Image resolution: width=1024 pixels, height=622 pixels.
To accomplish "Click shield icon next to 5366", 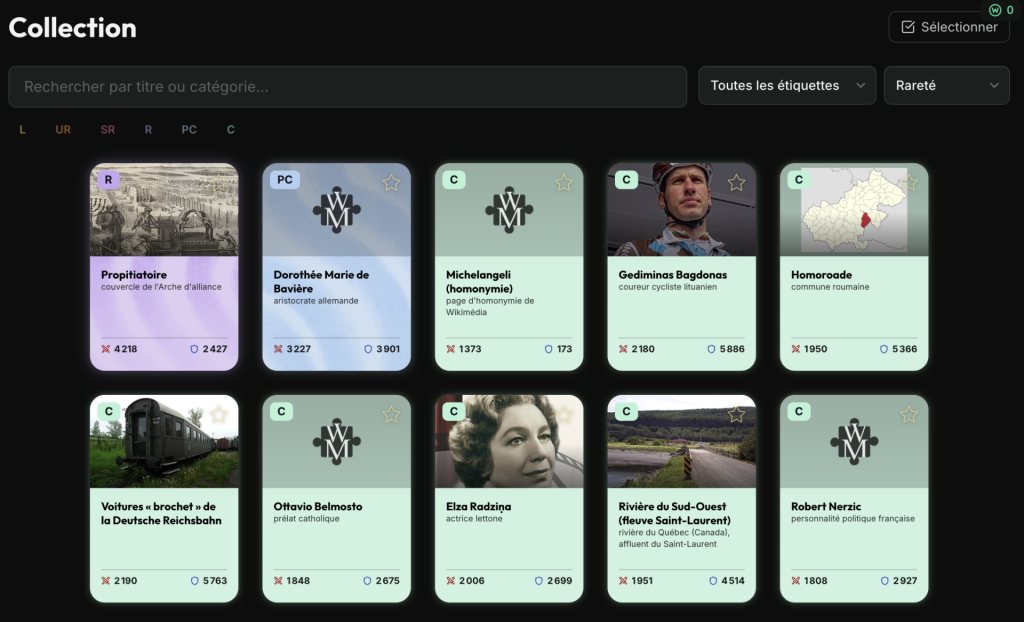I will [884, 349].
